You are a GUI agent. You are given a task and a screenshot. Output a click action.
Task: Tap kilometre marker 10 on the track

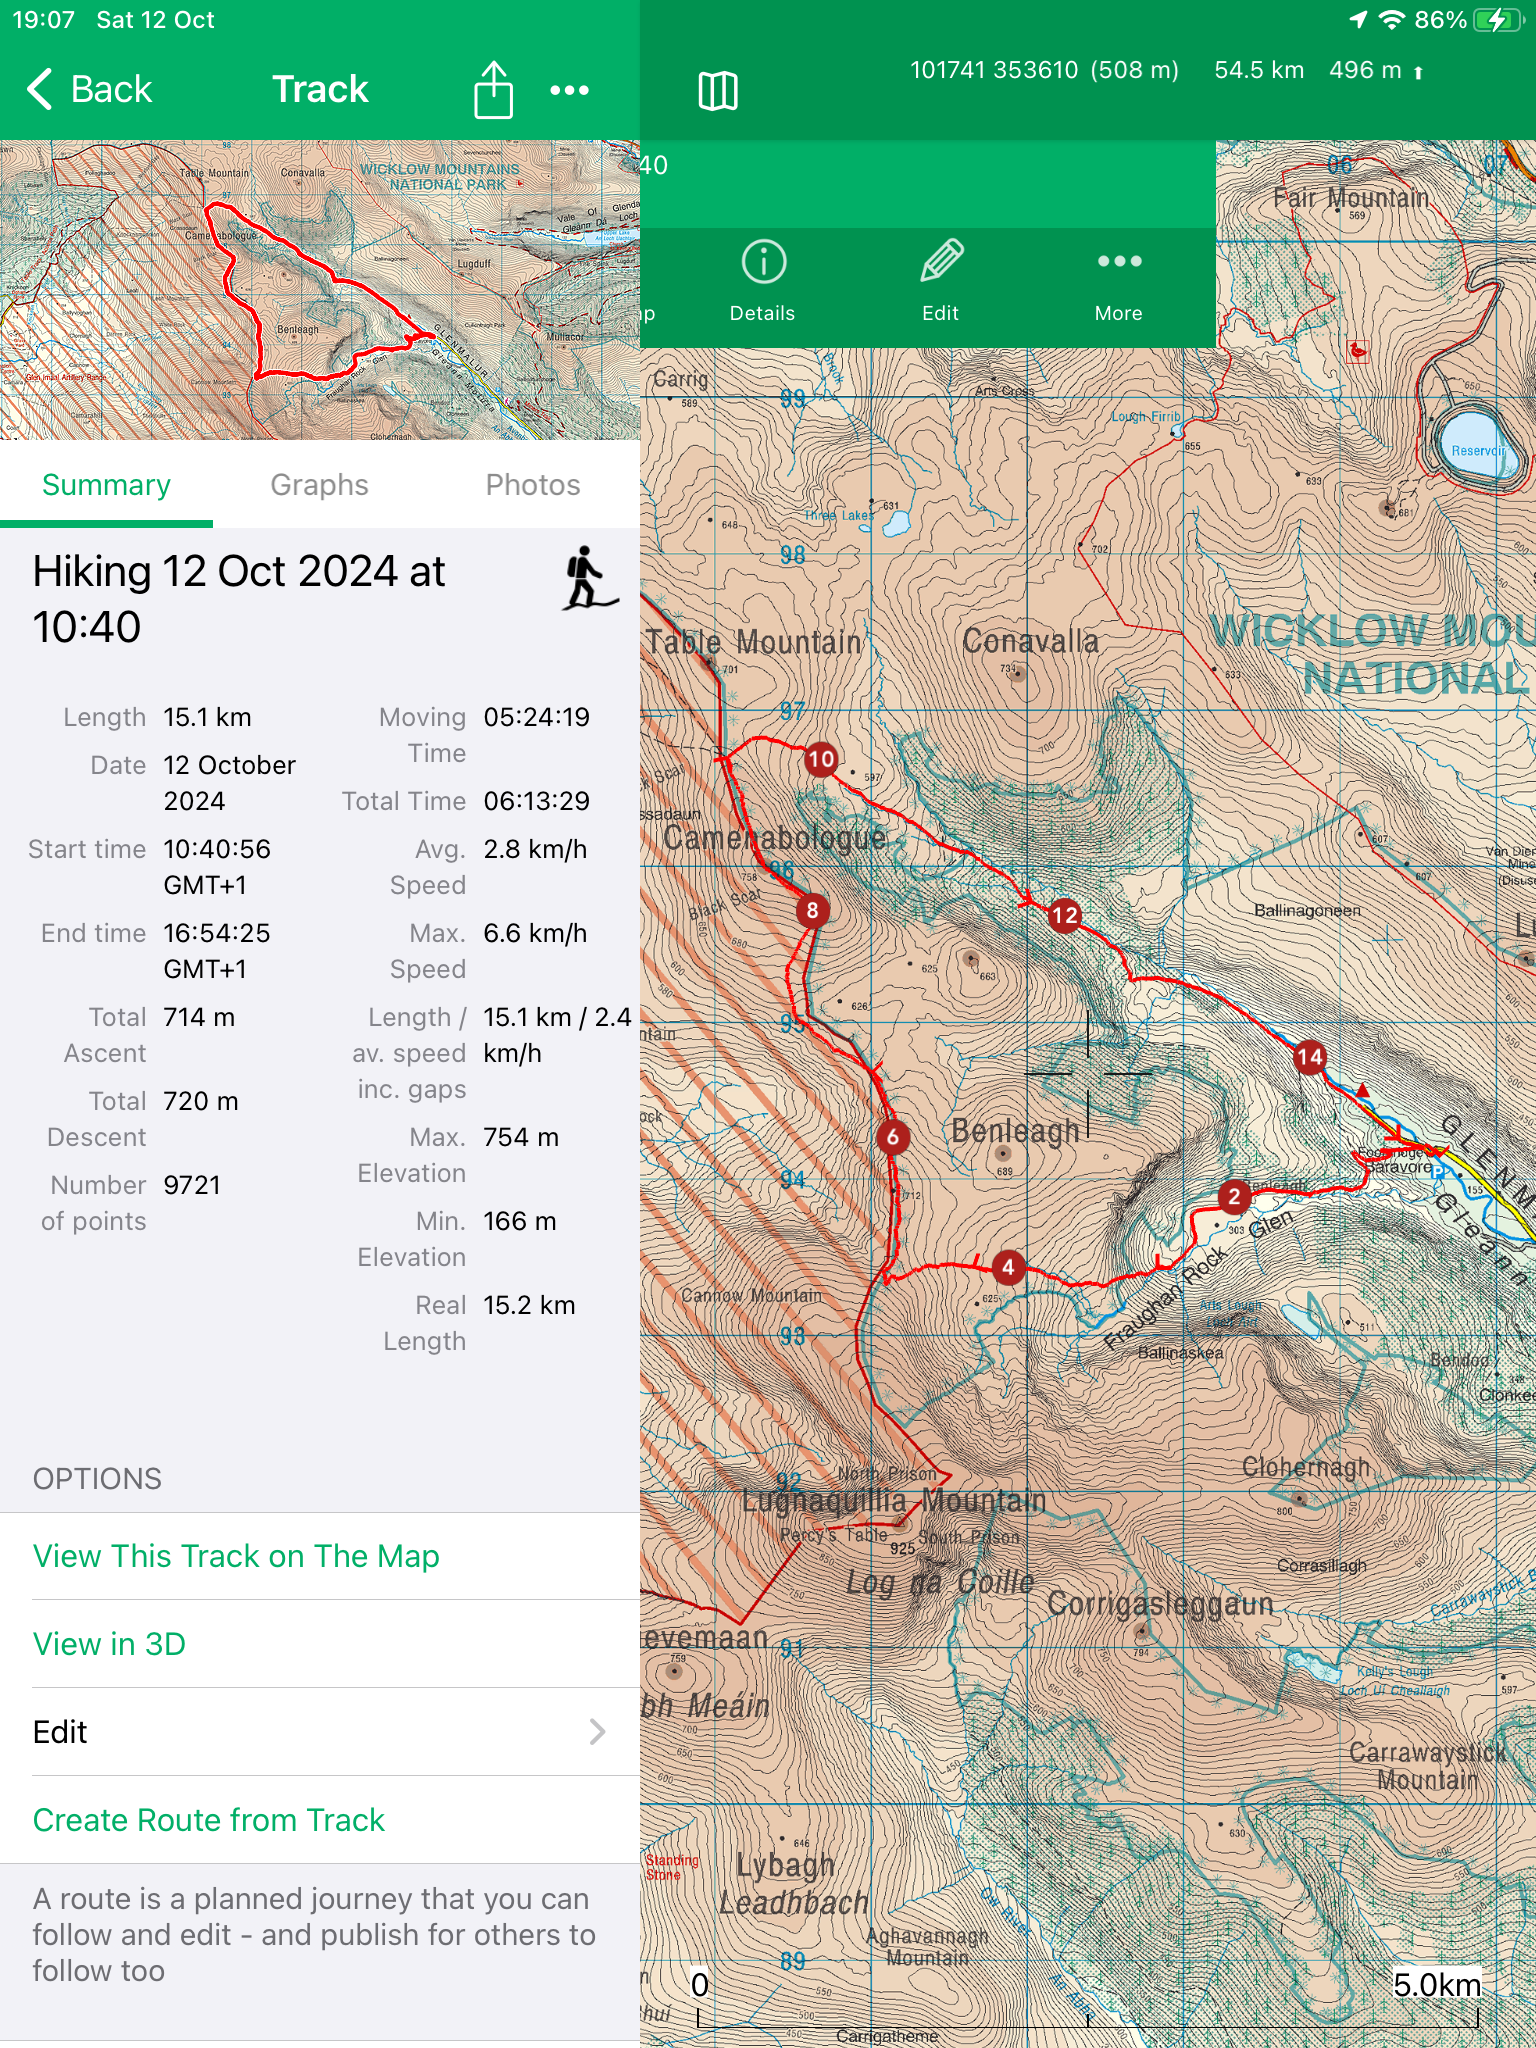(x=820, y=759)
